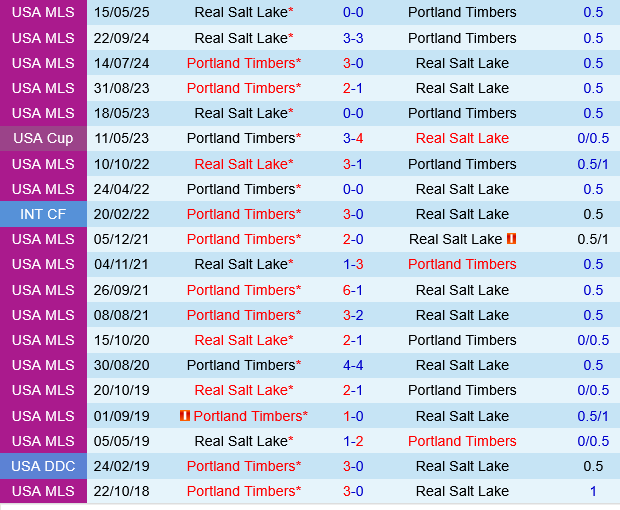620x510 pixels.
Task: Open the 3-4 score in USA Cup row
Action: [353, 138]
